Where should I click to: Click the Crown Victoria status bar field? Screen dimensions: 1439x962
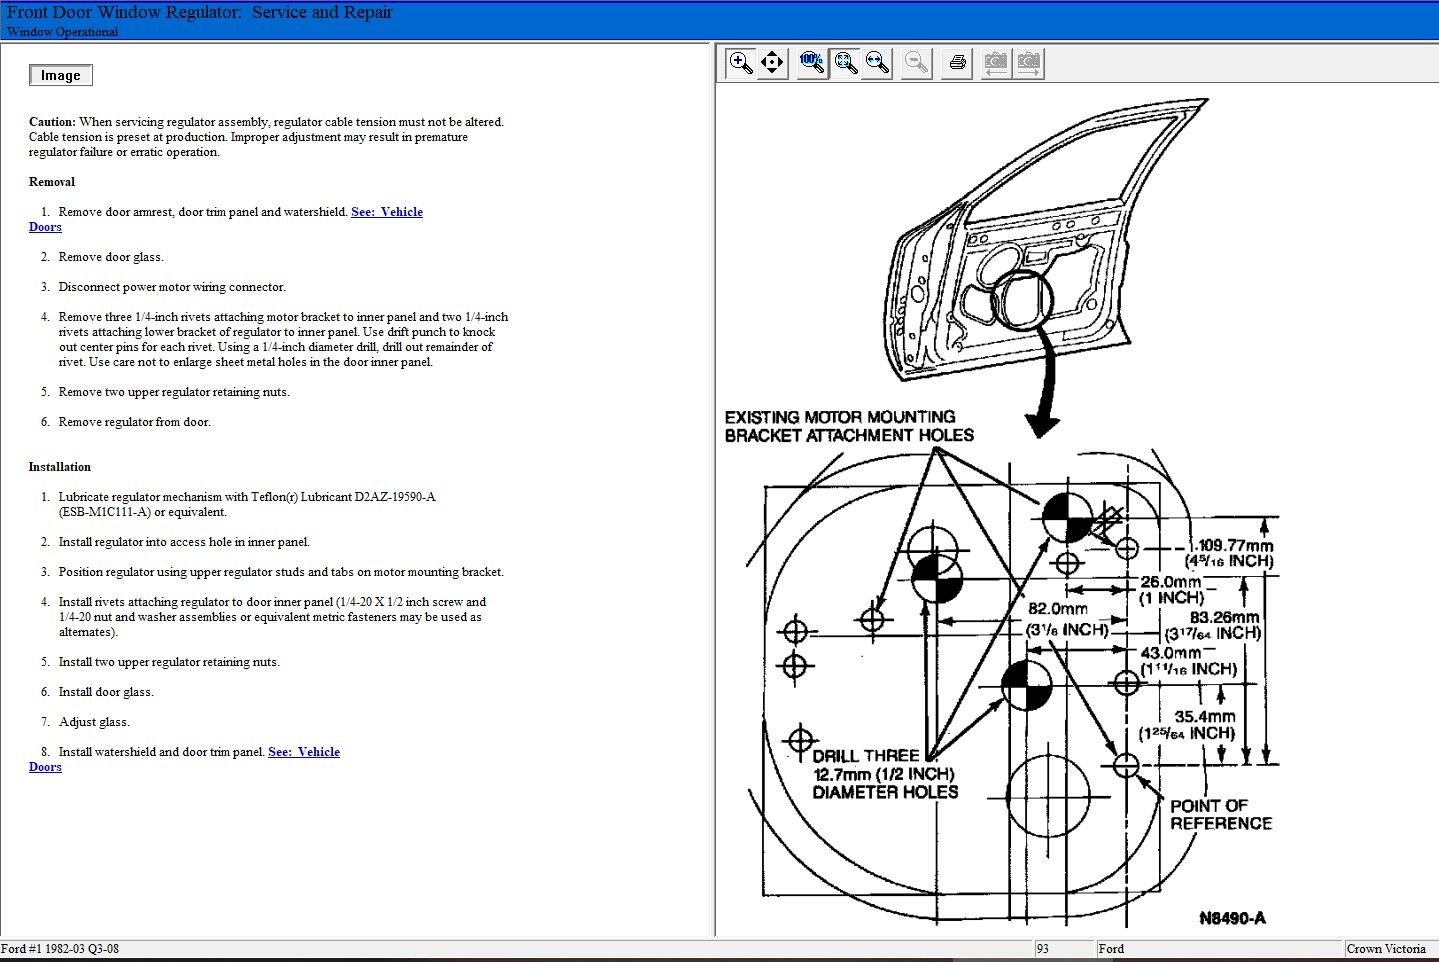coord(1386,949)
